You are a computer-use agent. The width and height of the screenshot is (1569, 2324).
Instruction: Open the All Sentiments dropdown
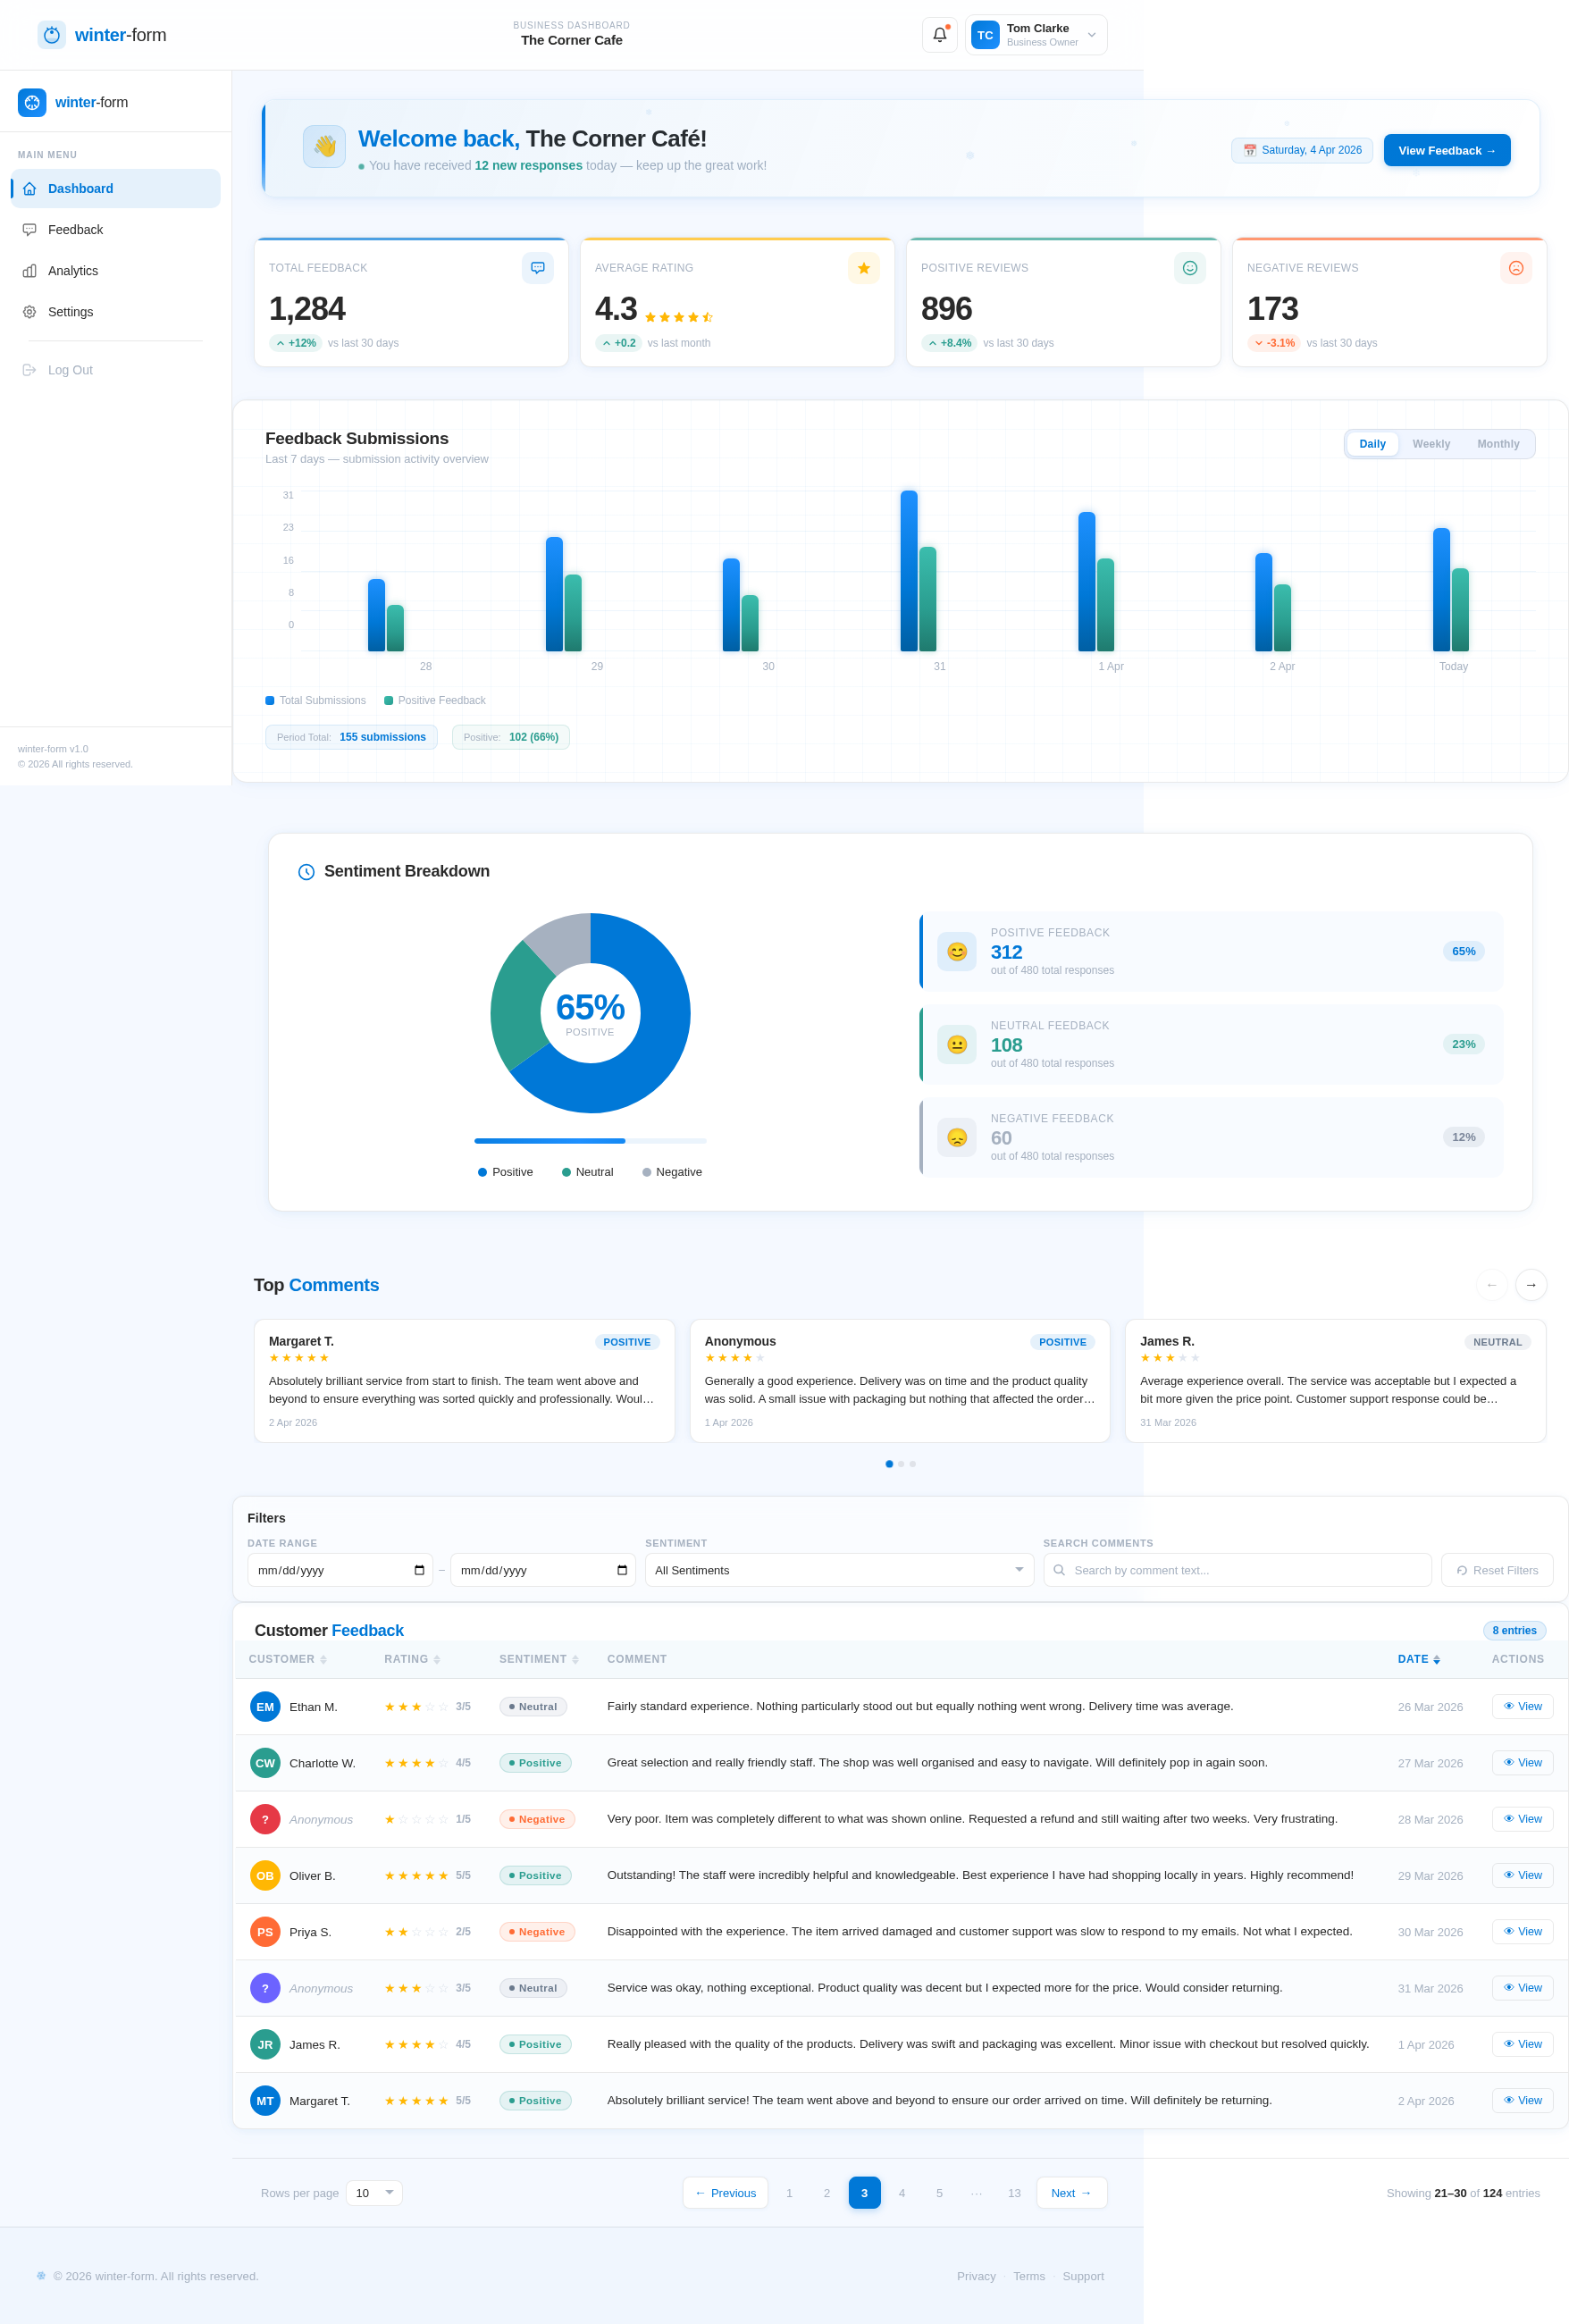click(838, 1569)
